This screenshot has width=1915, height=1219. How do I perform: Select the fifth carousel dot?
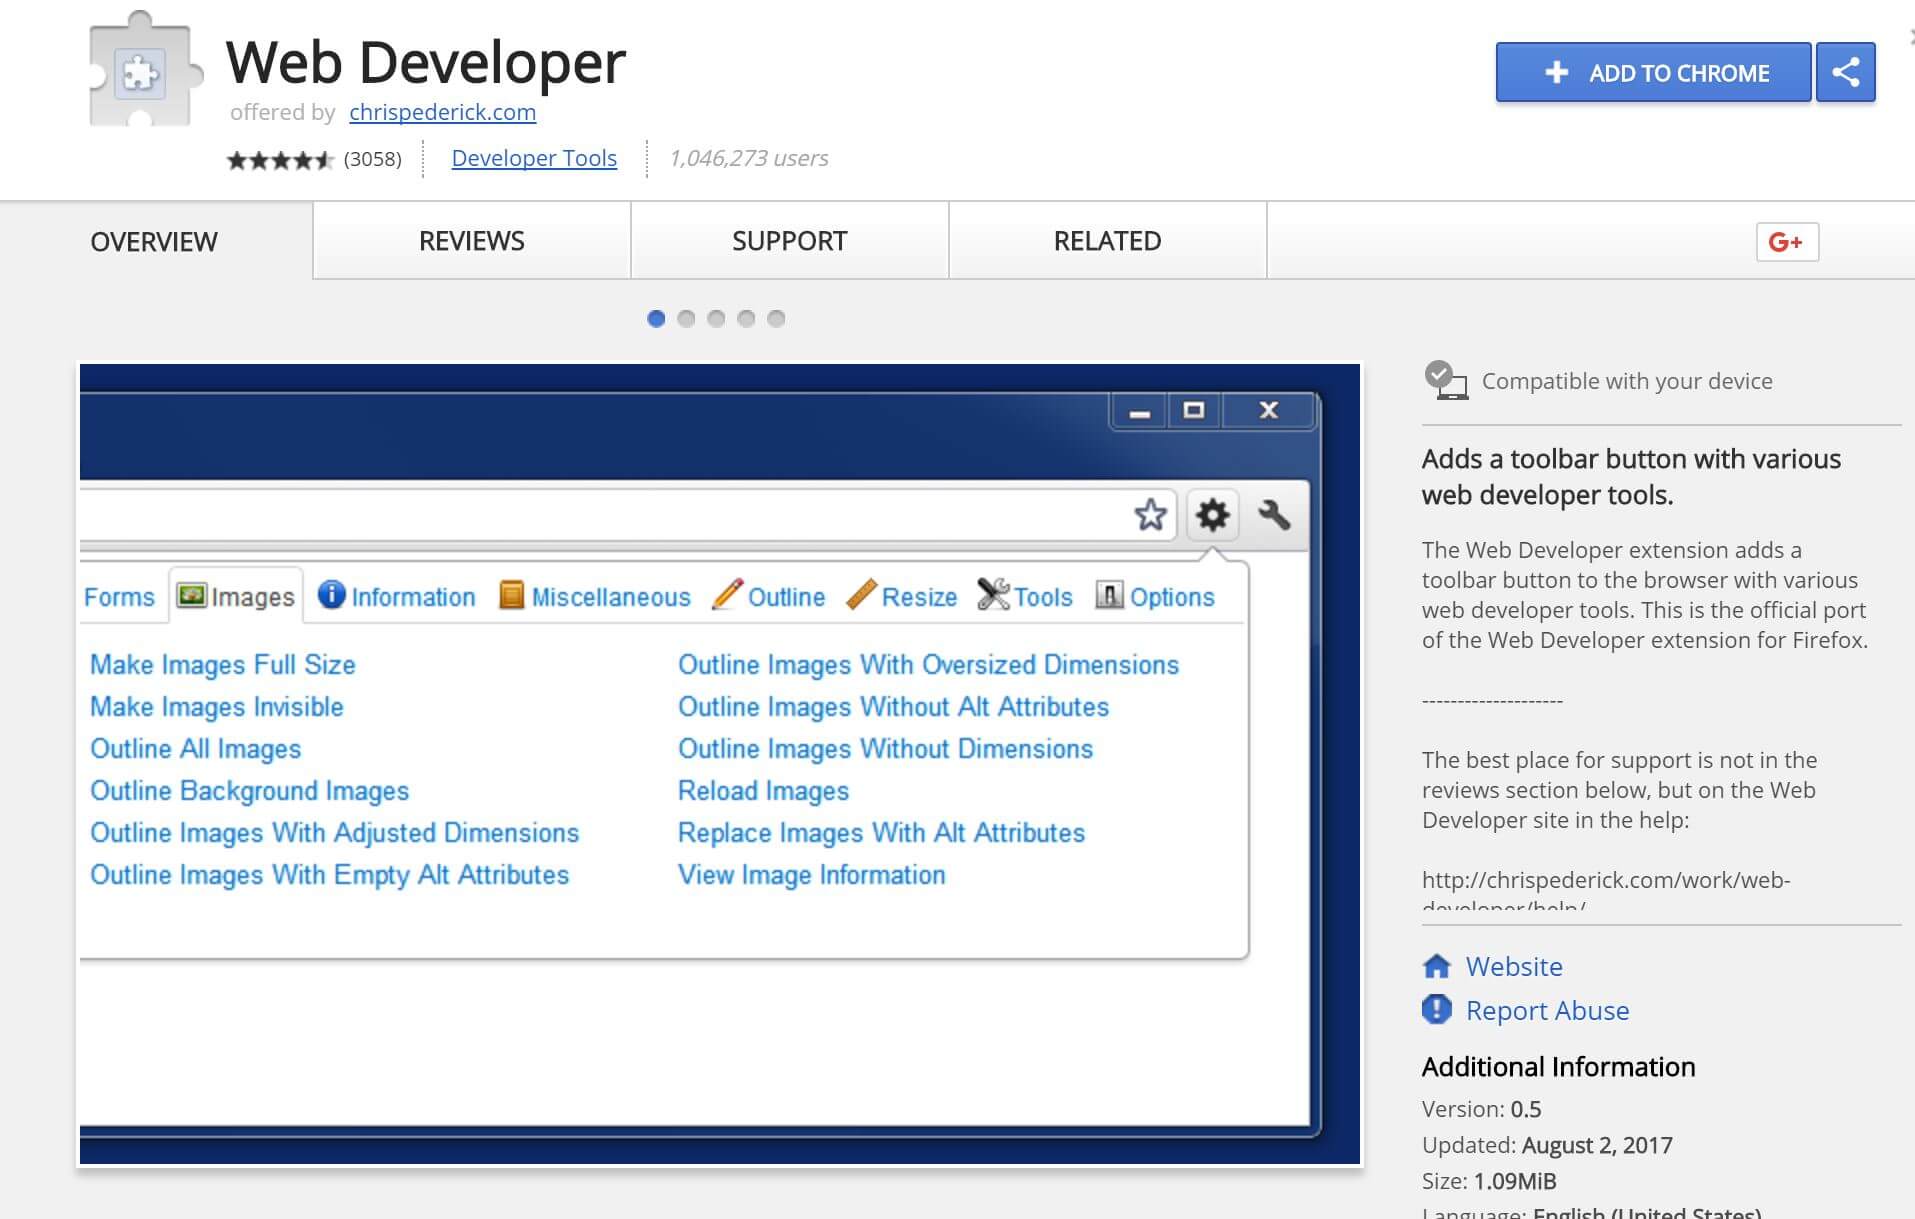(776, 319)
